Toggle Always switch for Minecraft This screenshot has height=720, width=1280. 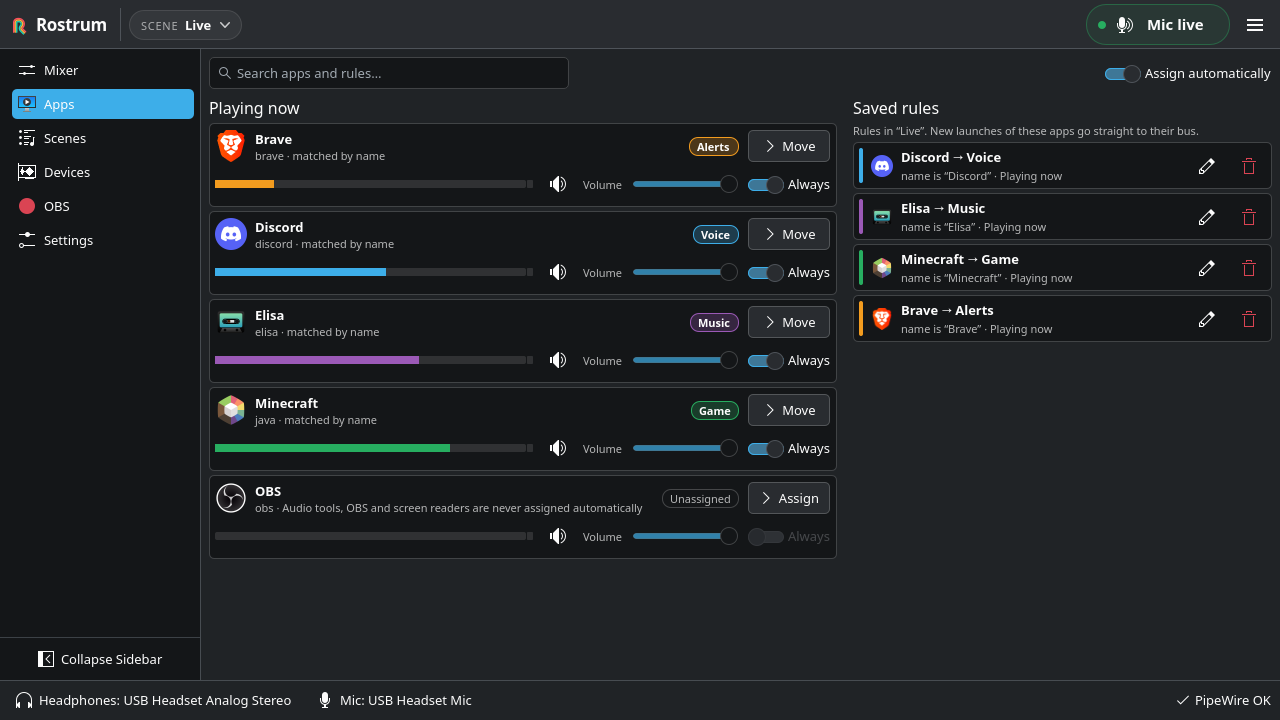point(766,448)
